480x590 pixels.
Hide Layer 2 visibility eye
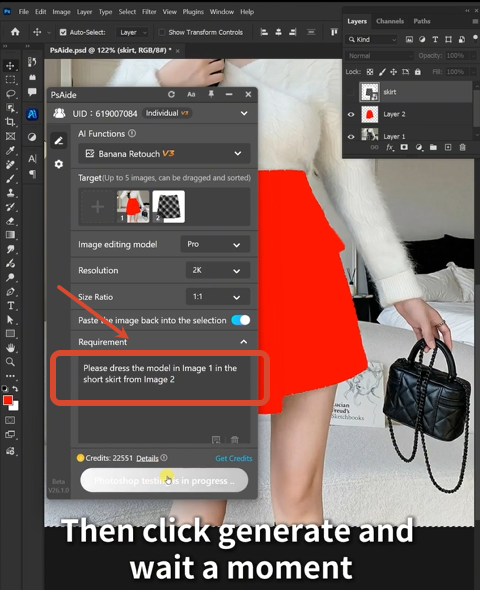[x=351, y=114]
